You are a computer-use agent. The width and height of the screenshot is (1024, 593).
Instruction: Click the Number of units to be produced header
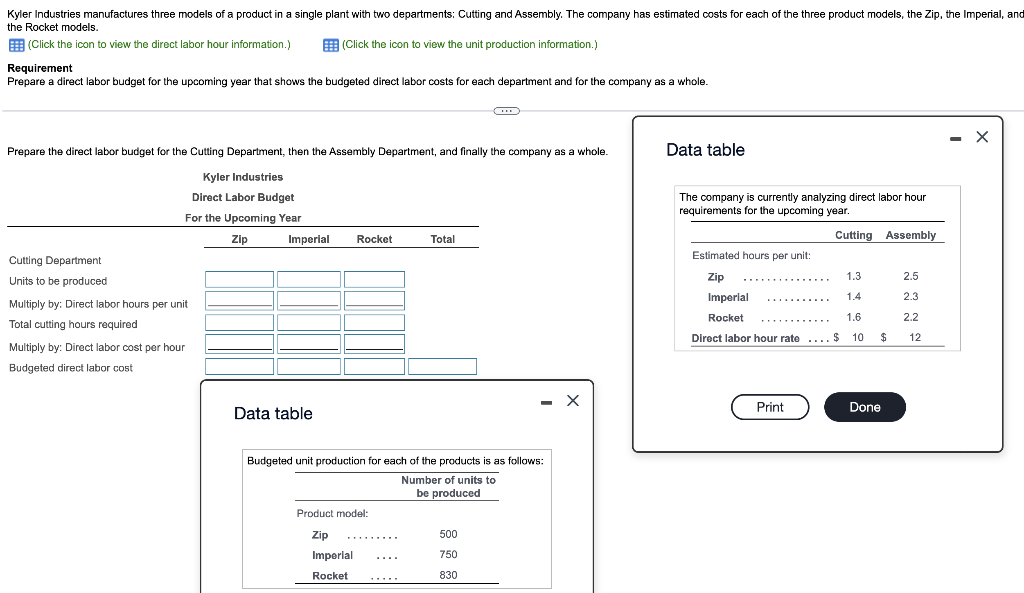448,487
